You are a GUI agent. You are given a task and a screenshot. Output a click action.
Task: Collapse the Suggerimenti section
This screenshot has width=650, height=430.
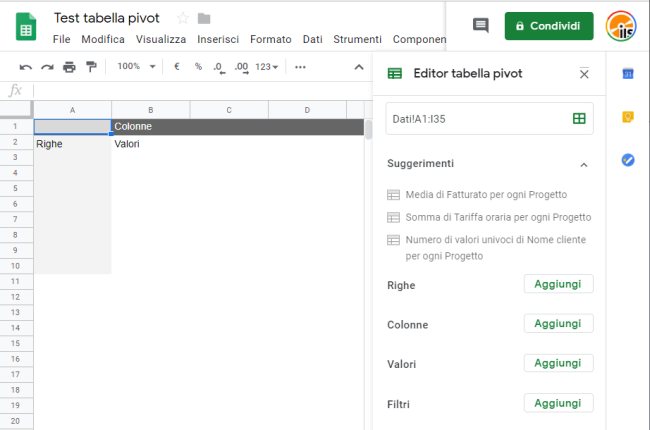point(584,165)
